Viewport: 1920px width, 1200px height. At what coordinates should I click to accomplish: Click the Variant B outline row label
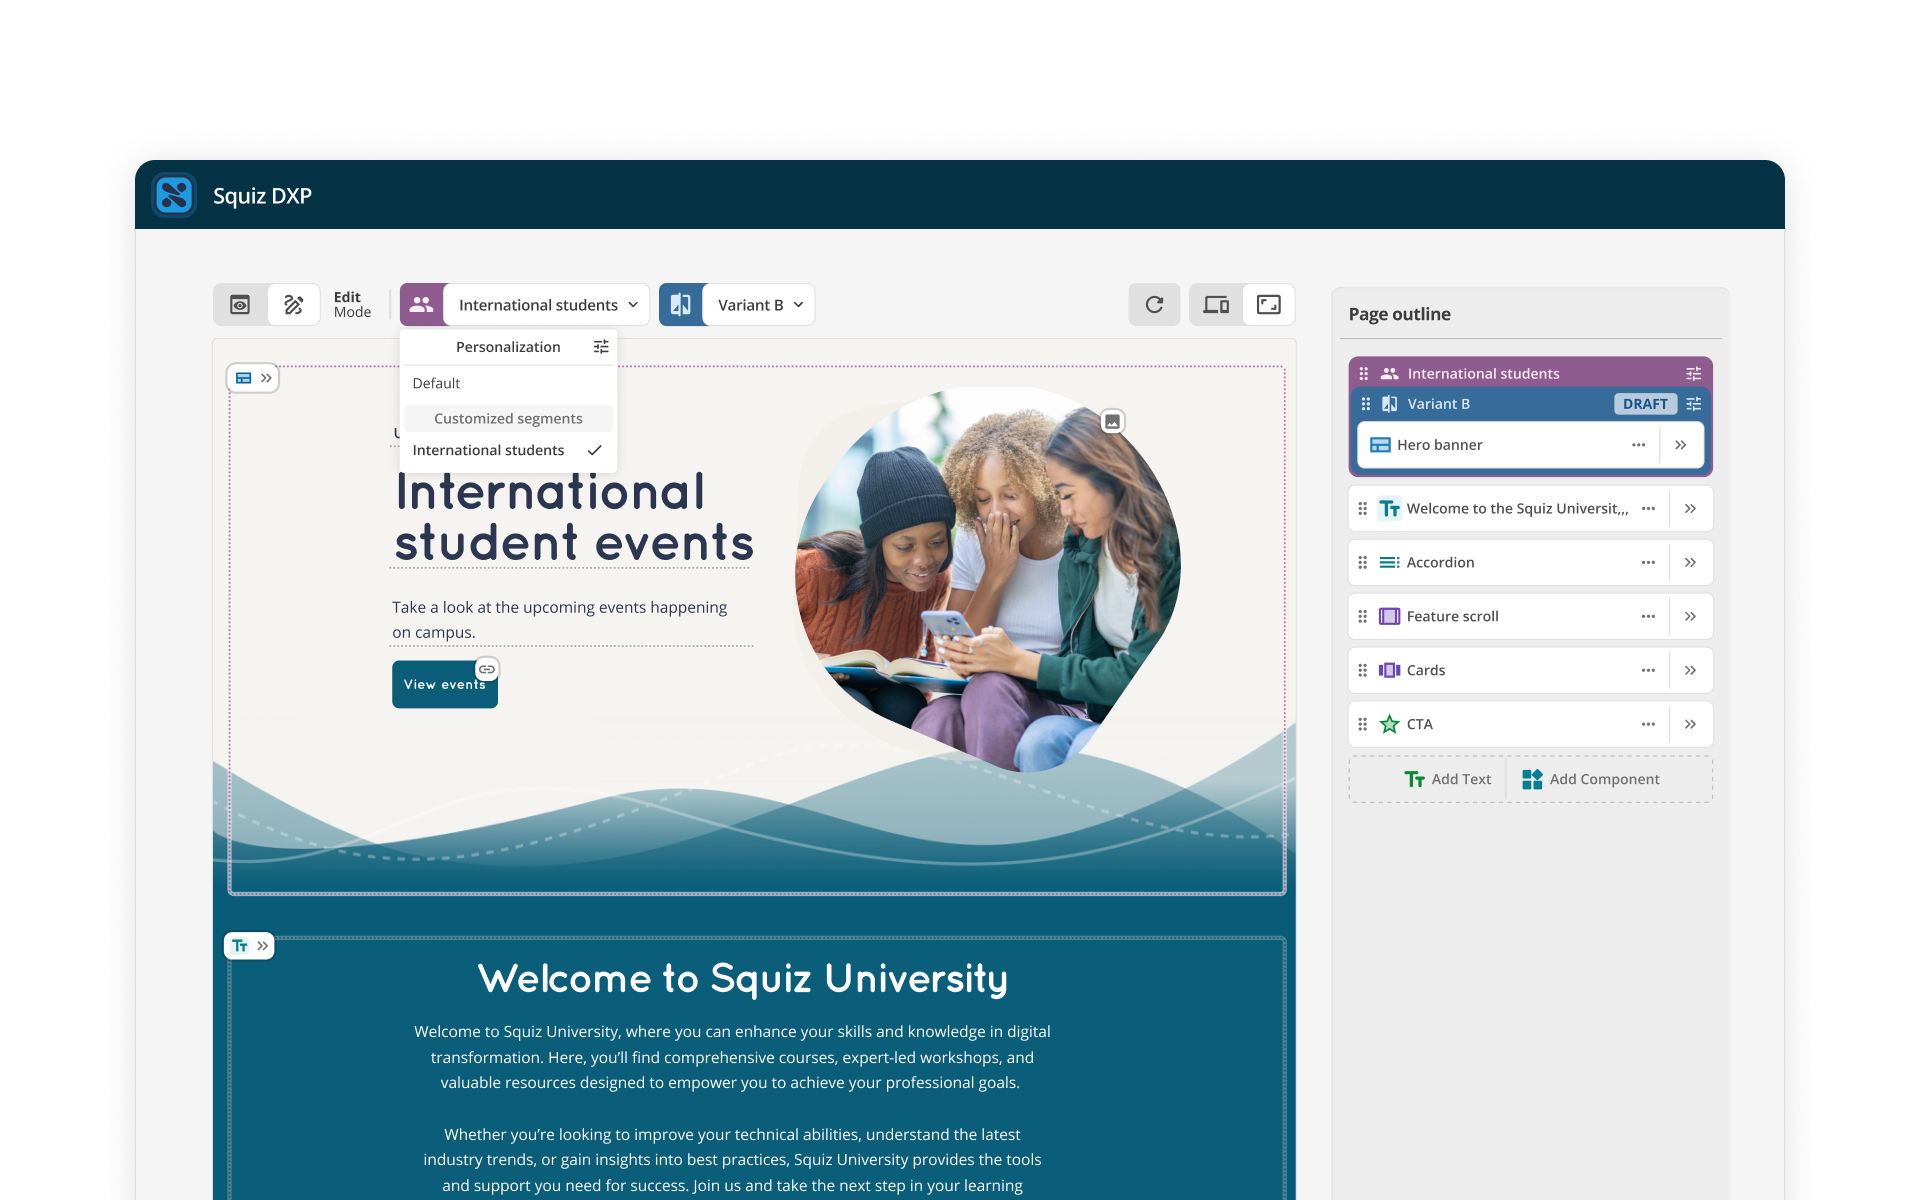1439,404
